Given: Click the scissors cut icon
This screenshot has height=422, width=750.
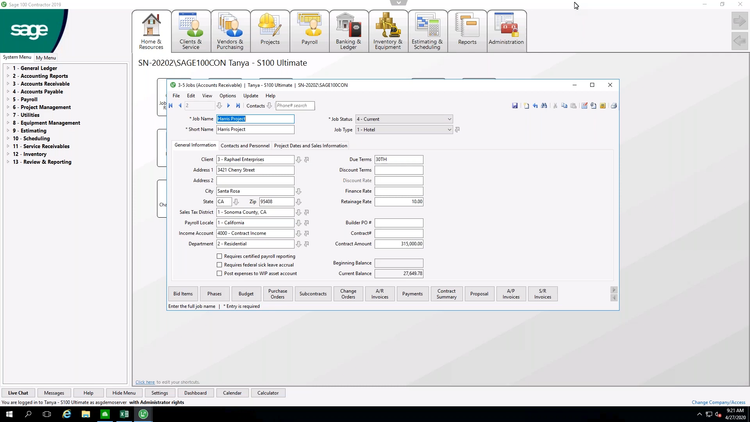Looking at the screenshot, I should pyautogui.click(x=555, y=106).
